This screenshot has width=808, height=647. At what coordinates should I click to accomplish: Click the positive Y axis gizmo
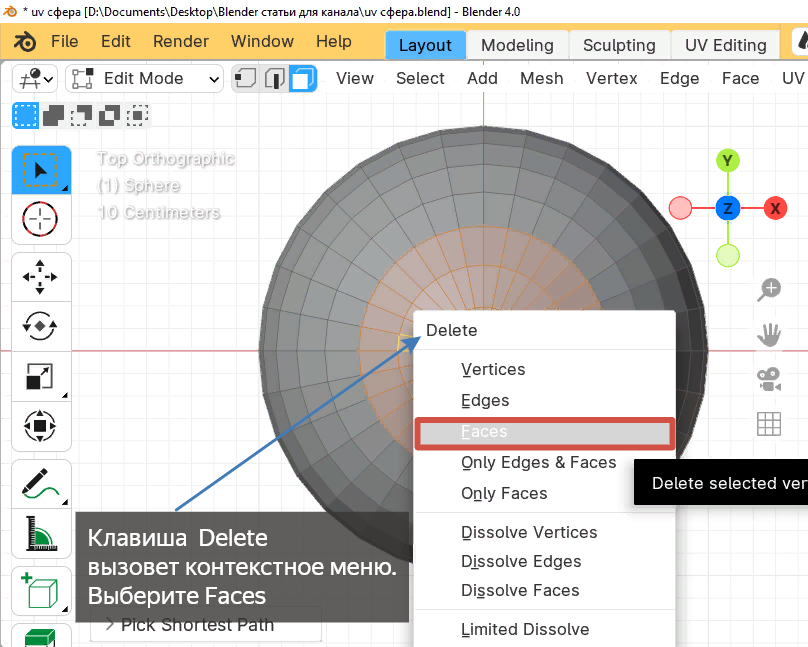[728, 161]
